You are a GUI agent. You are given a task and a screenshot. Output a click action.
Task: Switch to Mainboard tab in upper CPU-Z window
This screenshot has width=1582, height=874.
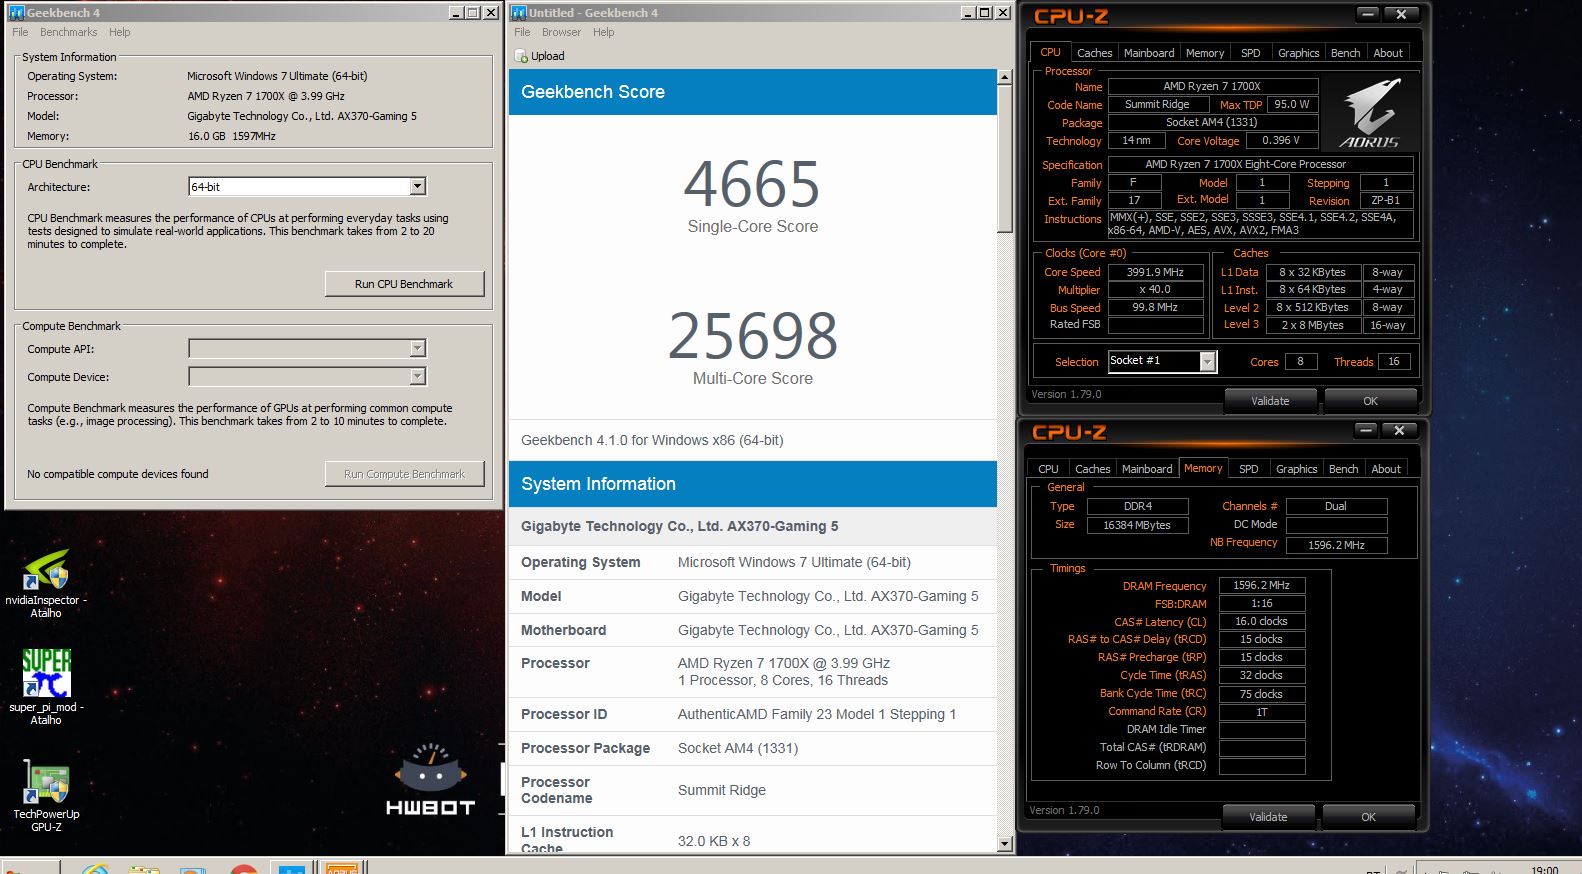click(x=1149, y=53)
